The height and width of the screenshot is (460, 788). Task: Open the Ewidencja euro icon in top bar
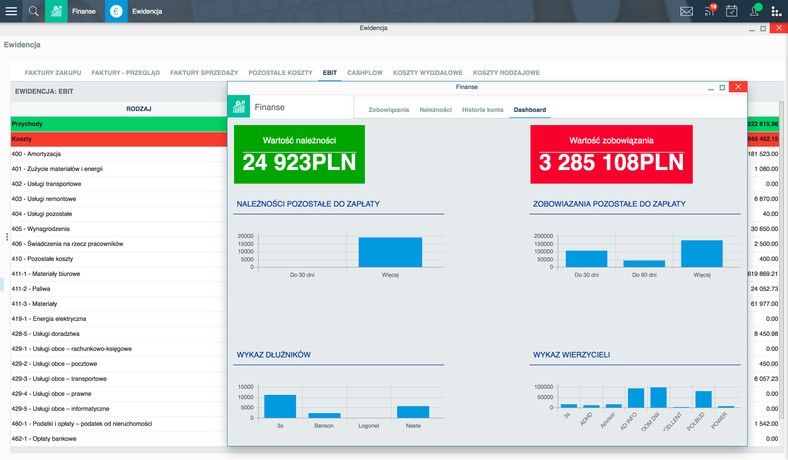tap(116, 11)
